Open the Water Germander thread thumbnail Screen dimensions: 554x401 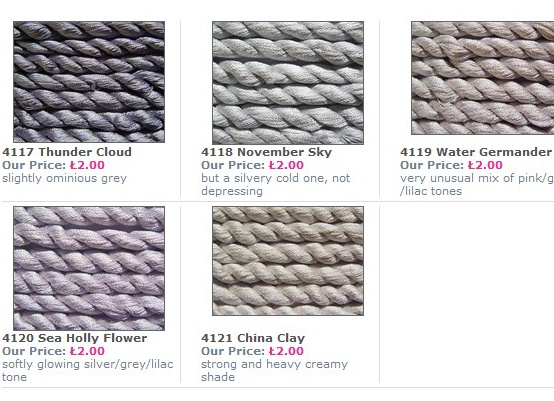click(483, 78)
